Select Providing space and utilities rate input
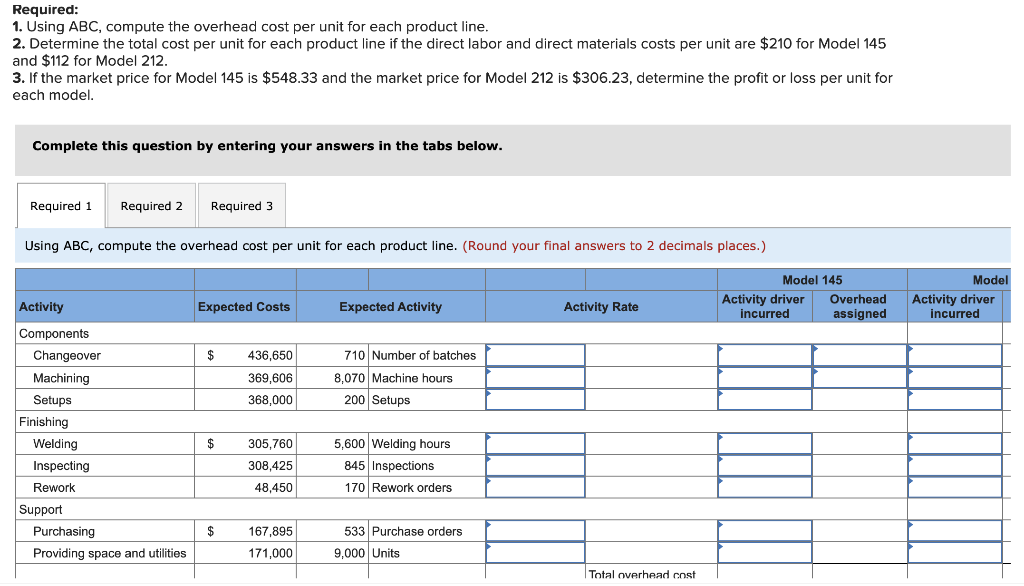Viewport: 1024px width, 586px height. click(536, 553)
